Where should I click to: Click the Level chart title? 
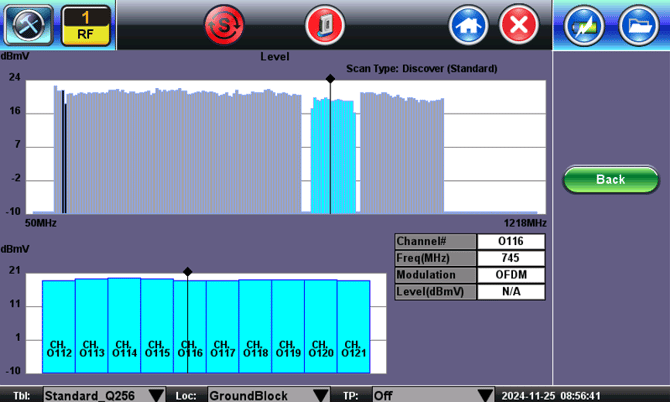[x=275, y=56]
